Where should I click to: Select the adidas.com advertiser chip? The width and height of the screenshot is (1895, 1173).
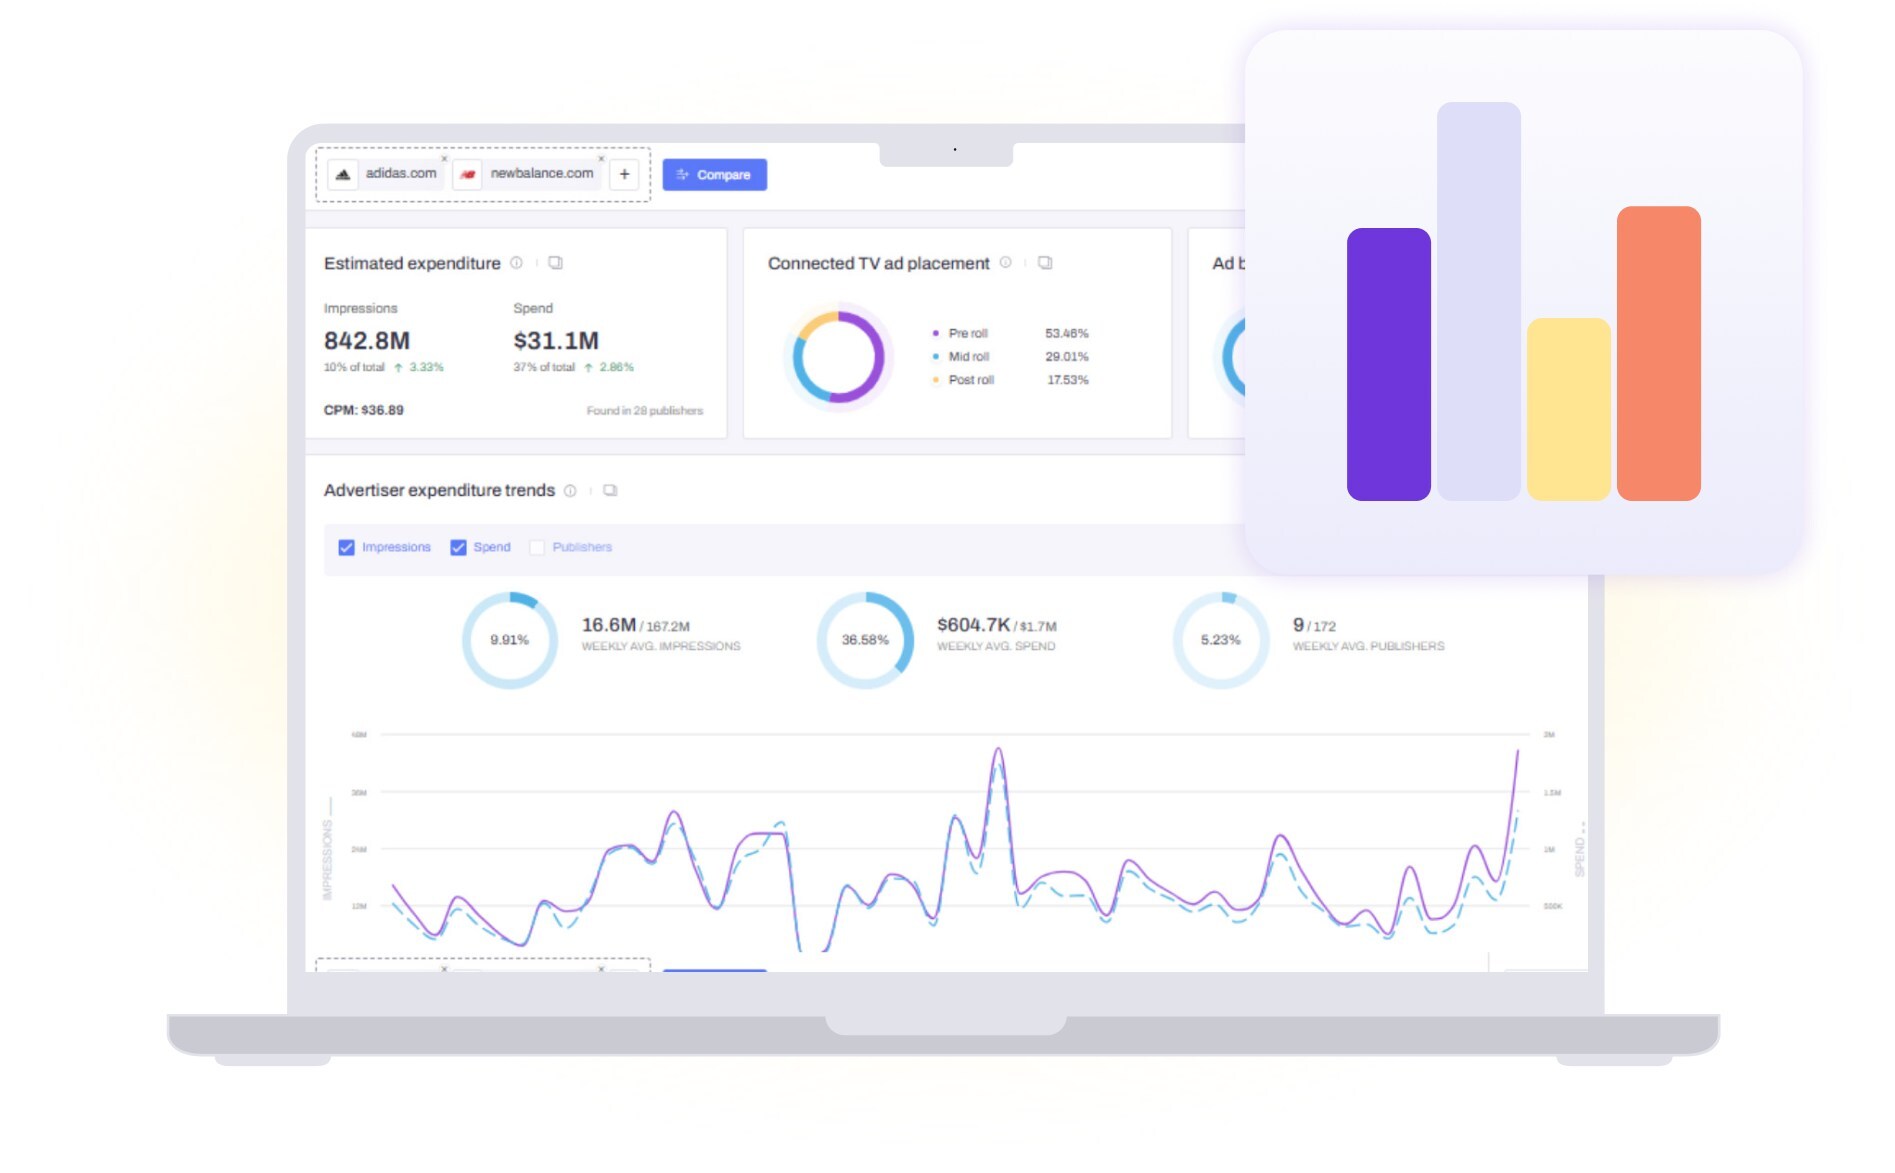[400, 174]
